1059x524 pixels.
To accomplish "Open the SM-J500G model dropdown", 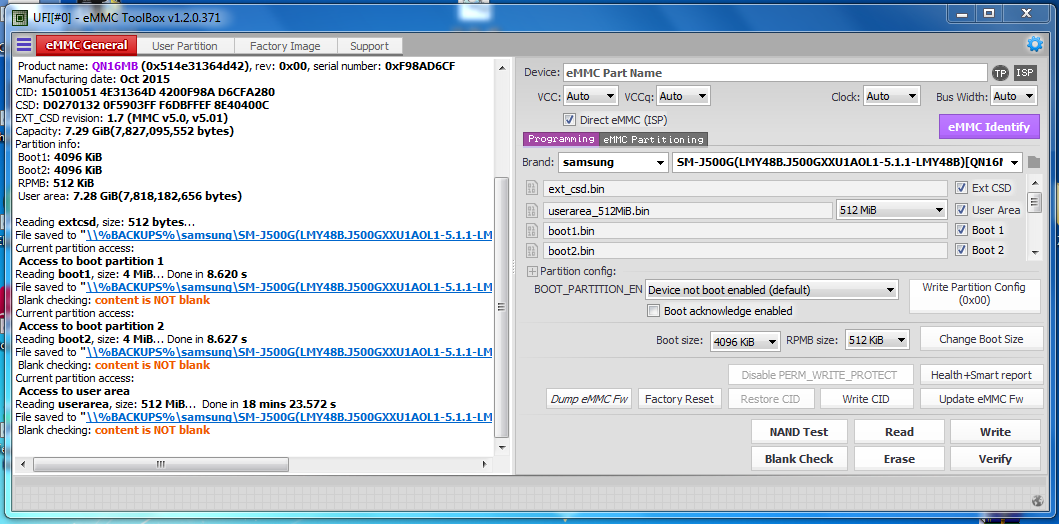I will 848,163.
